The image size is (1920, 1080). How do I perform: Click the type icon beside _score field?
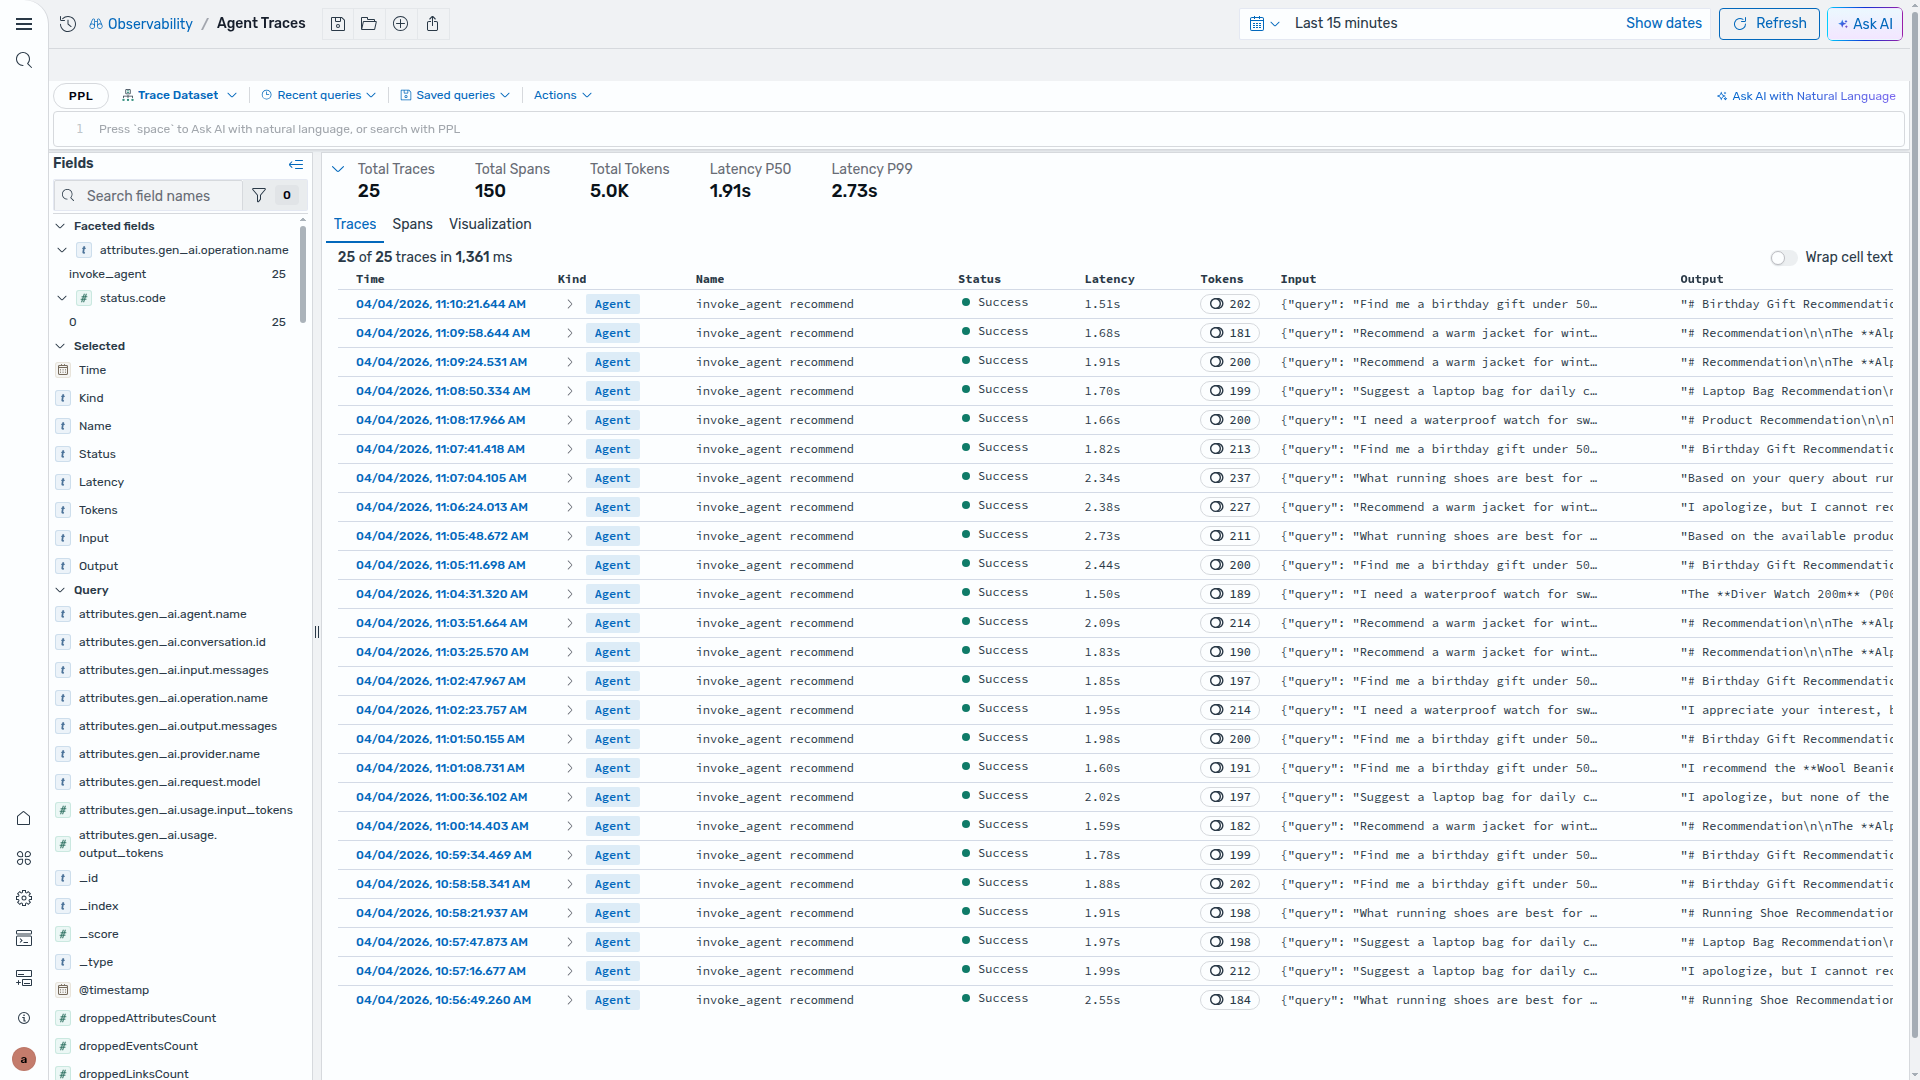coord(63,934)
